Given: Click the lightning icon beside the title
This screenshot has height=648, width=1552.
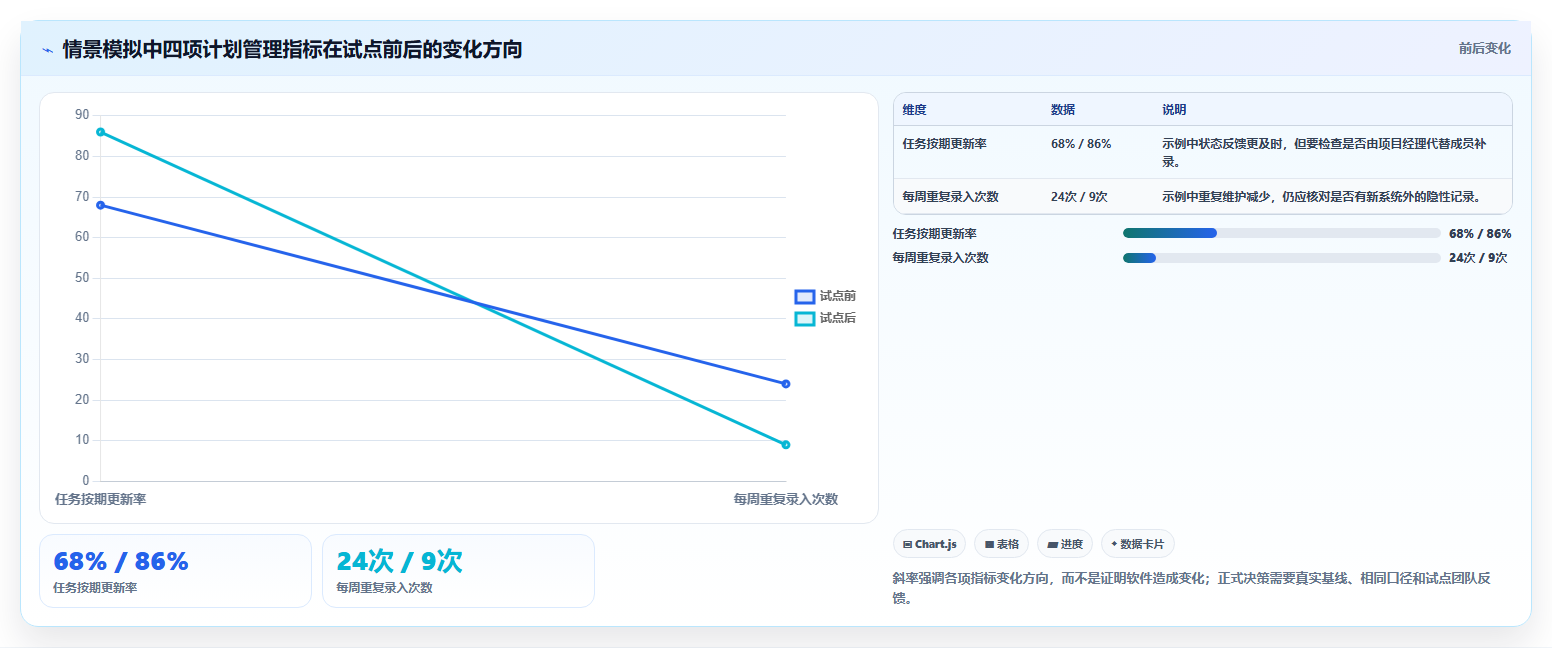Looking at the screenshot, I should (x=47, y=50).
